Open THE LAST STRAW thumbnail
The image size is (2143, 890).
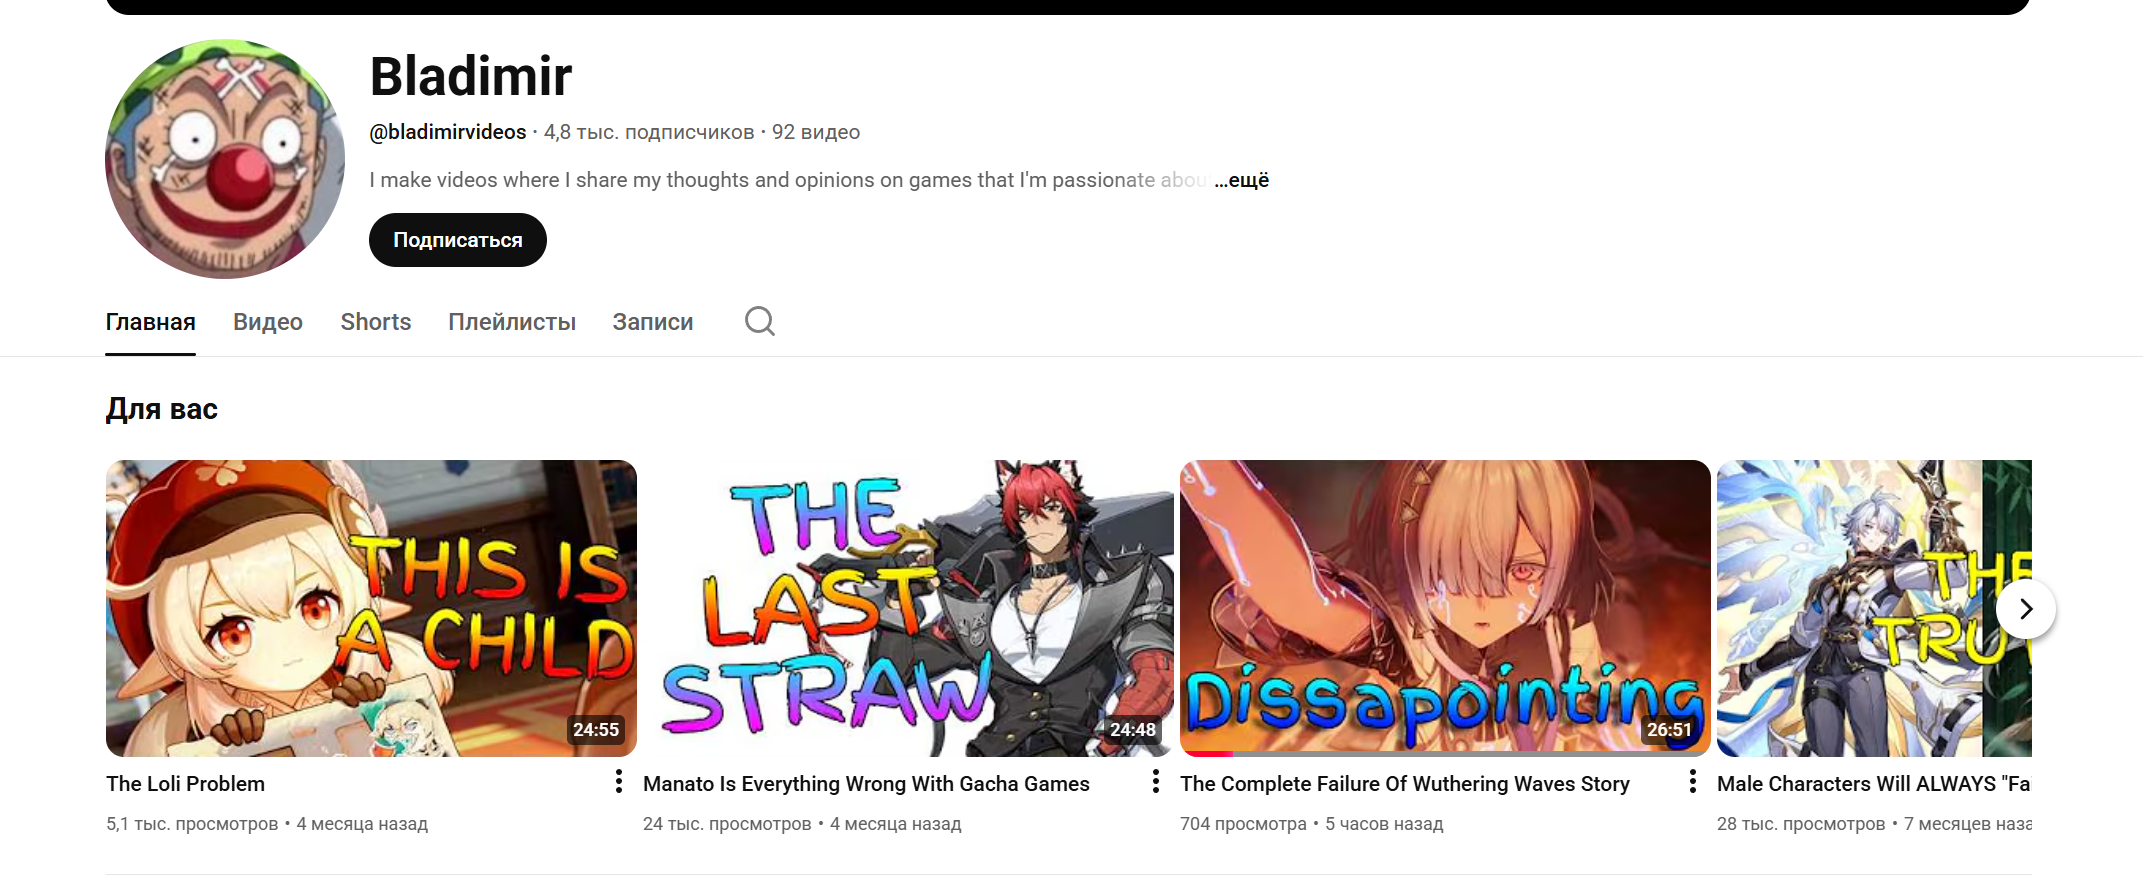(908, 608)
